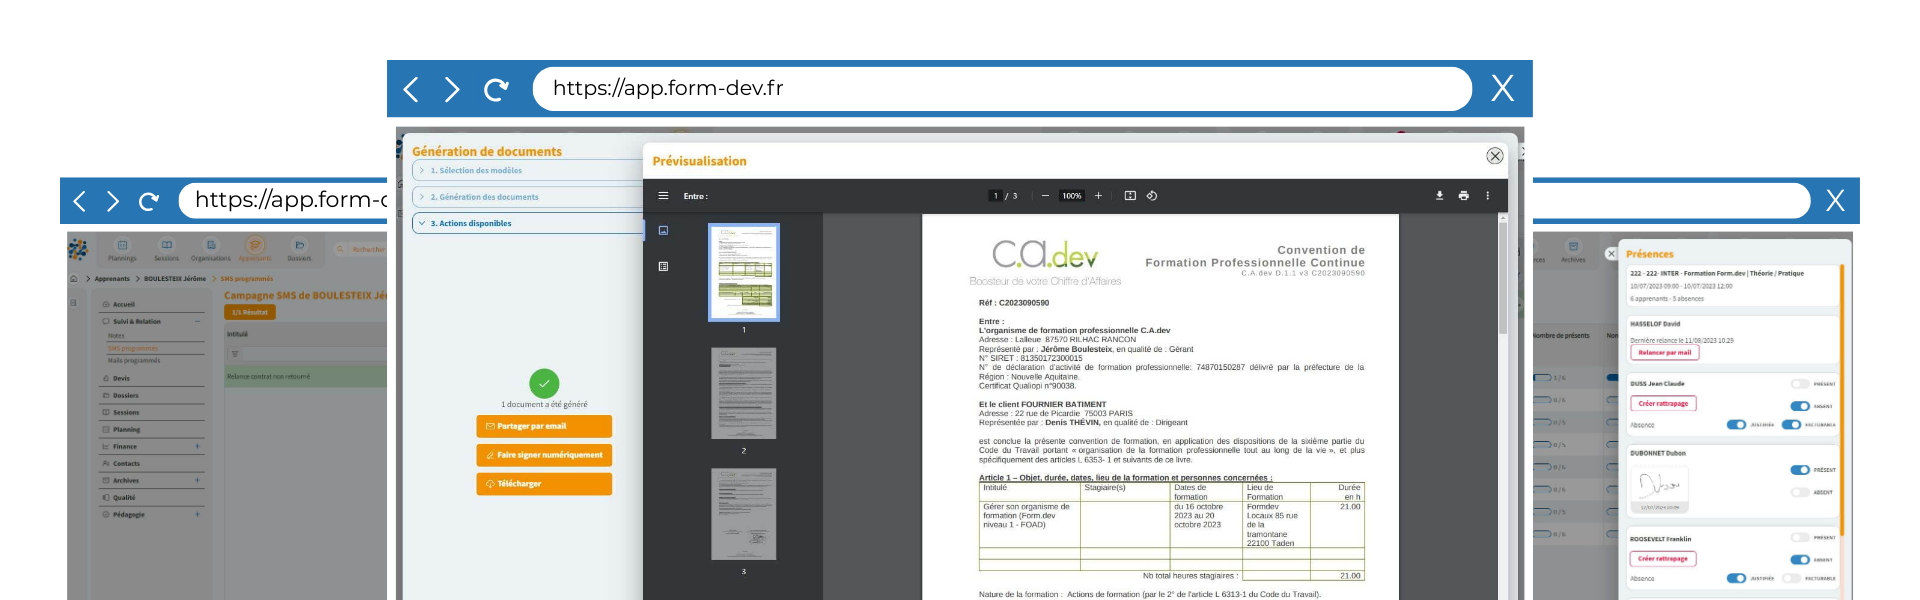
Task: Zoom in on the PDF preview
Action: click(x=1098, y=196)
